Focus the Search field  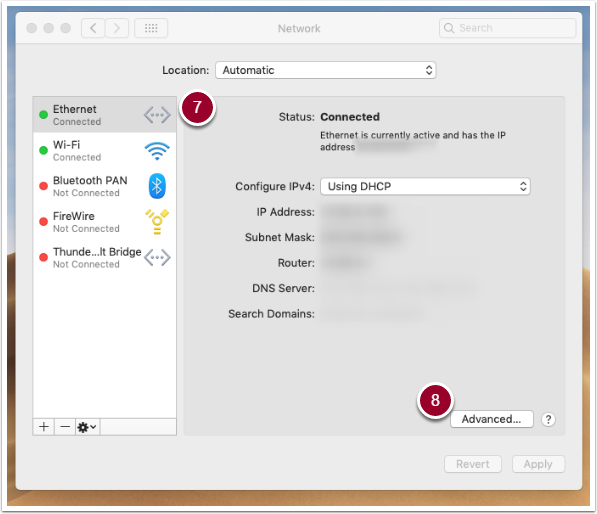(508, 28)
